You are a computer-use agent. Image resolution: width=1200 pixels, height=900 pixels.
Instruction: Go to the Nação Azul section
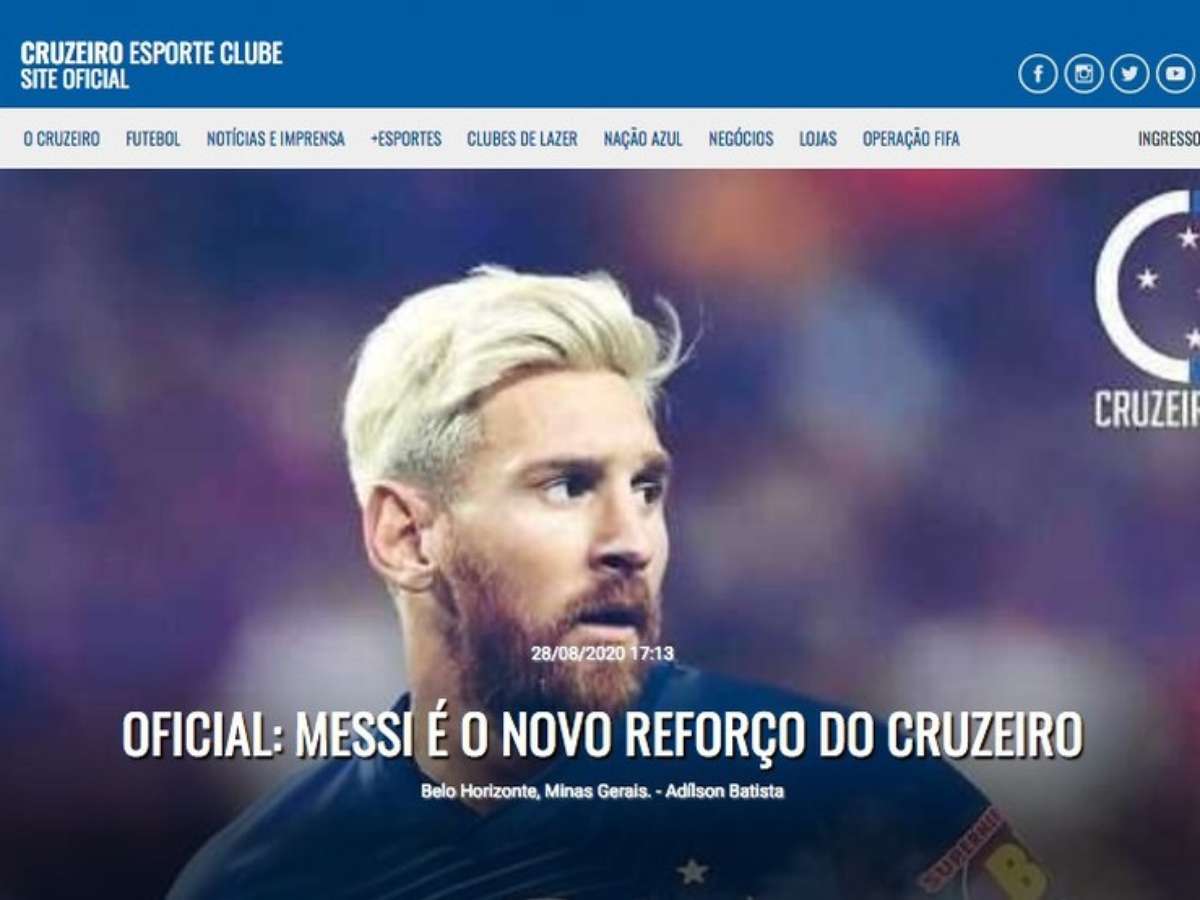(643, 139)
